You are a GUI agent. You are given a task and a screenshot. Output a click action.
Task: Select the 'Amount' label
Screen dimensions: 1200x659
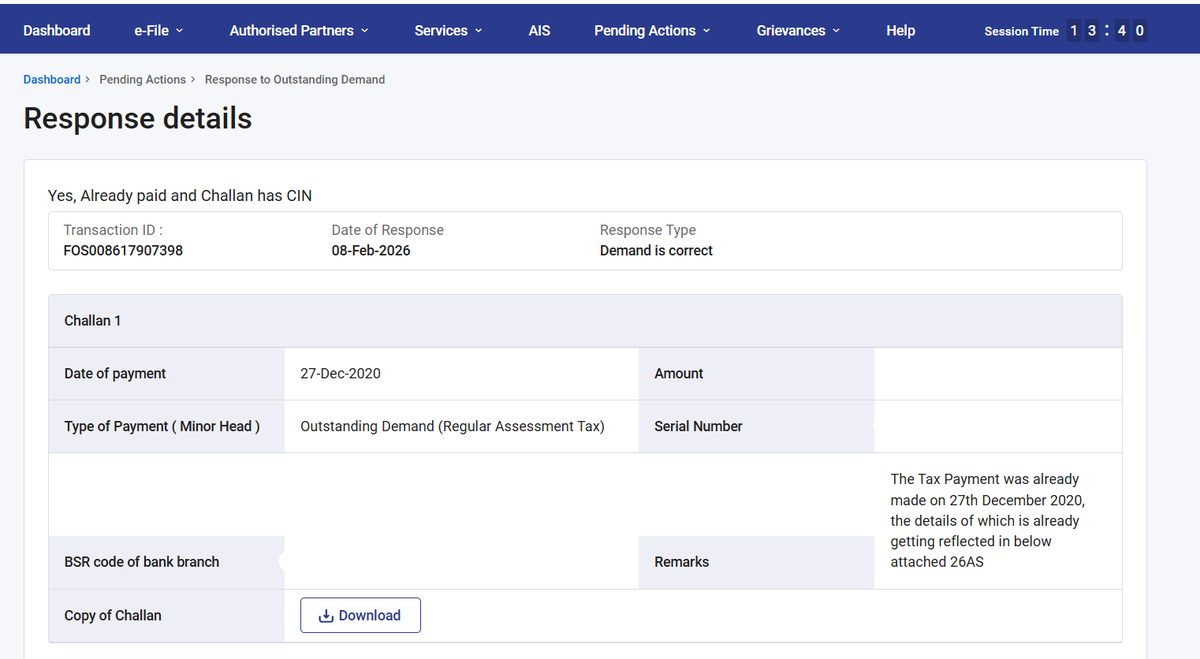(679, 373)
